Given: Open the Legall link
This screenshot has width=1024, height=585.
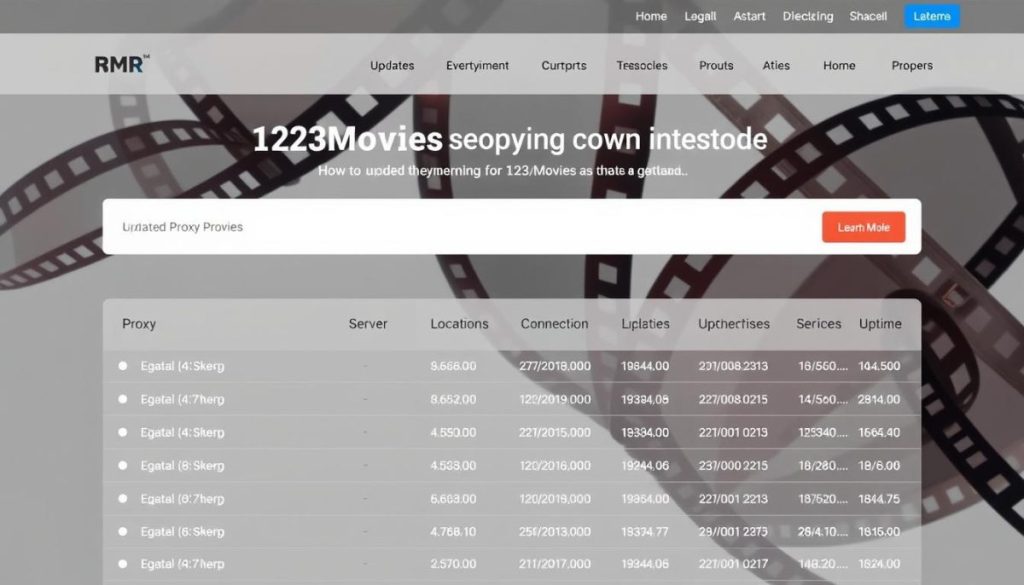Looking at the screenshot, I should point(700,16).
